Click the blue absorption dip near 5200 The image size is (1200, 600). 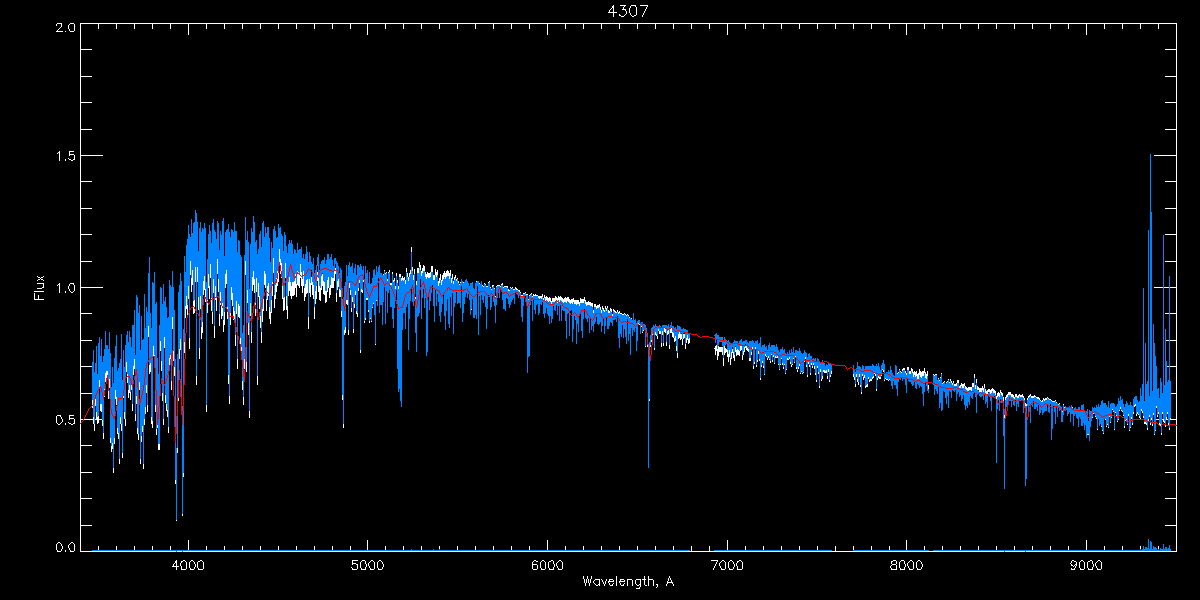400,402
